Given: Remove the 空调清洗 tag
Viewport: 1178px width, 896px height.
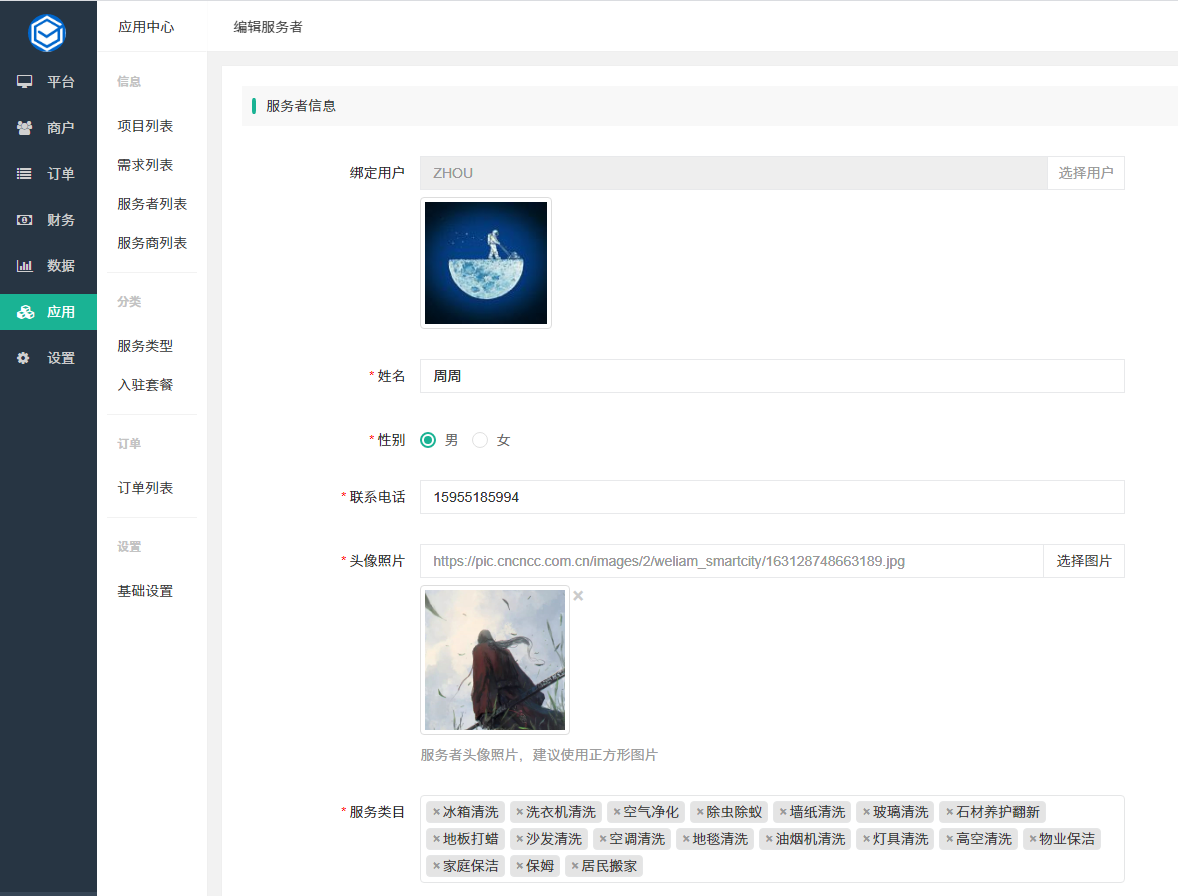Looking at the screenshot, I should coord(603,839).
